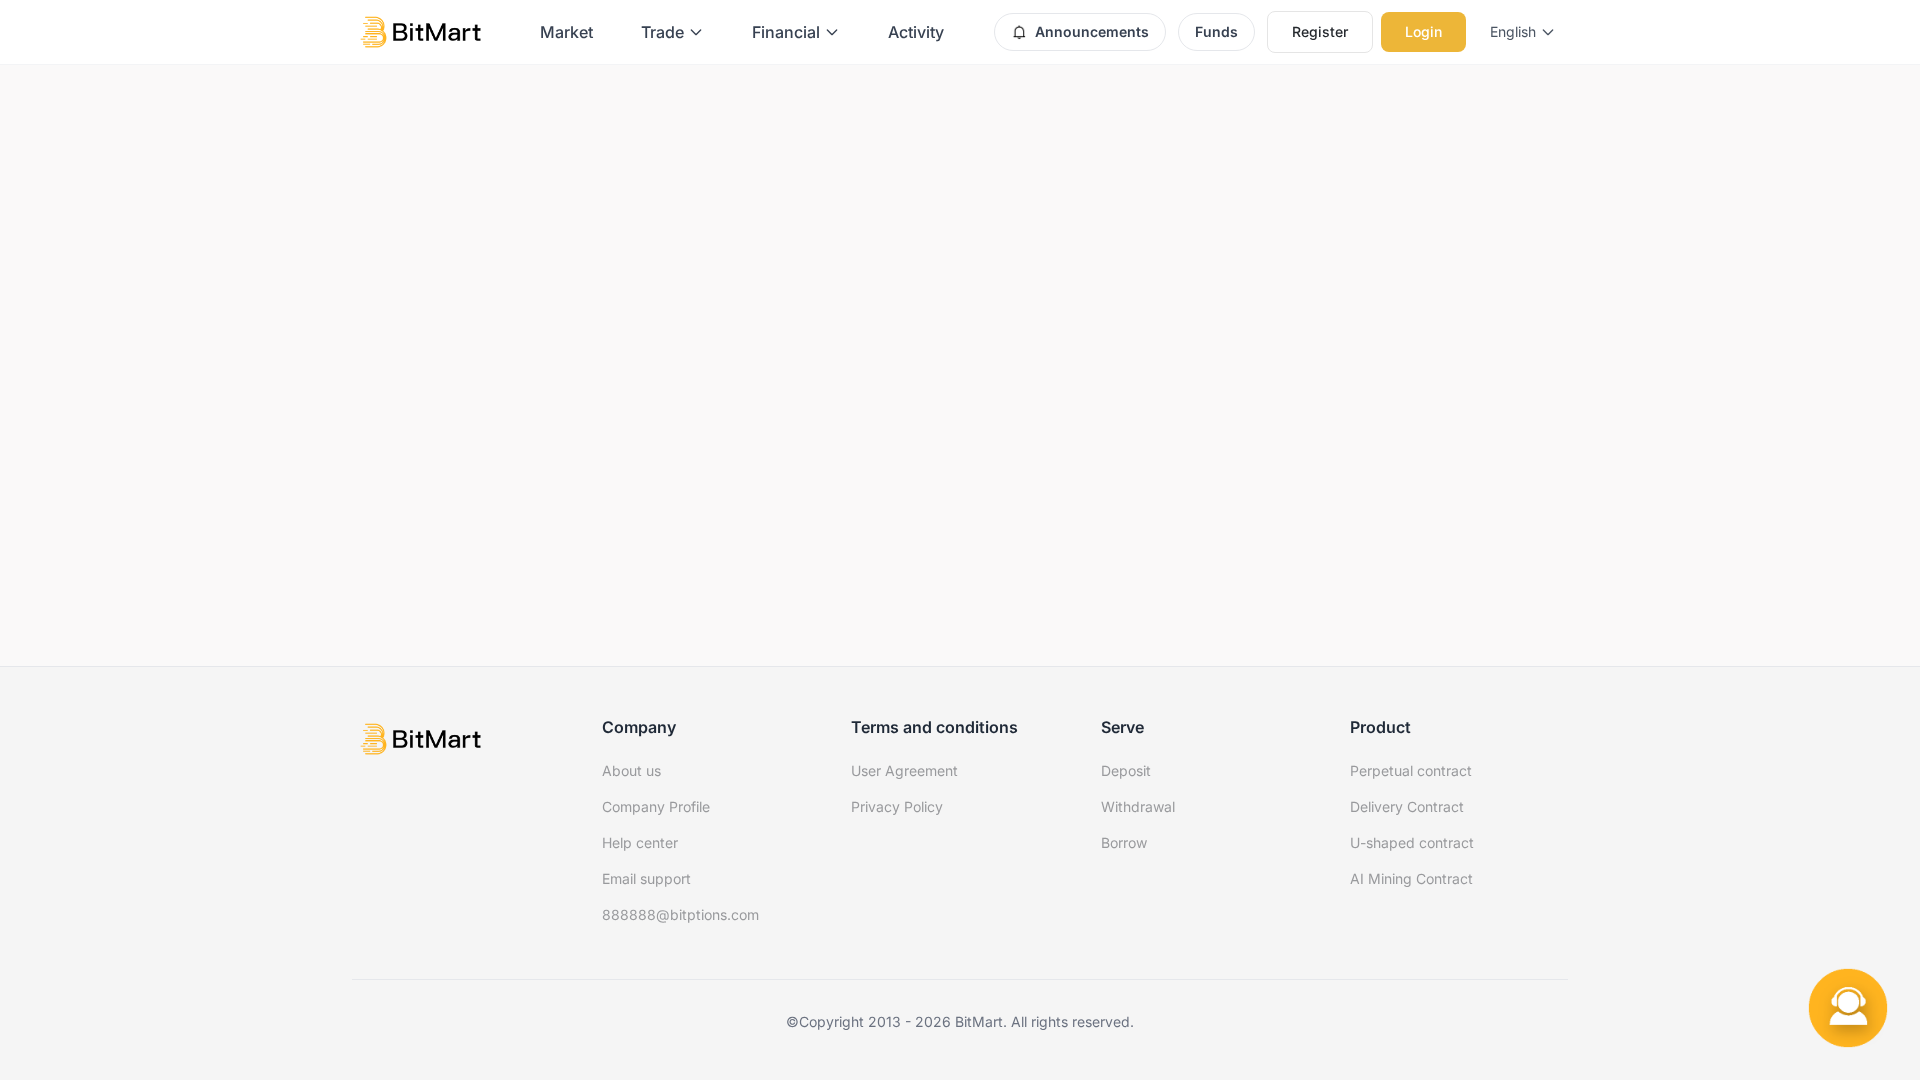Screen dimensions: 1920x1080
Task: Open the Funds page
Action: coord(1216,32)
